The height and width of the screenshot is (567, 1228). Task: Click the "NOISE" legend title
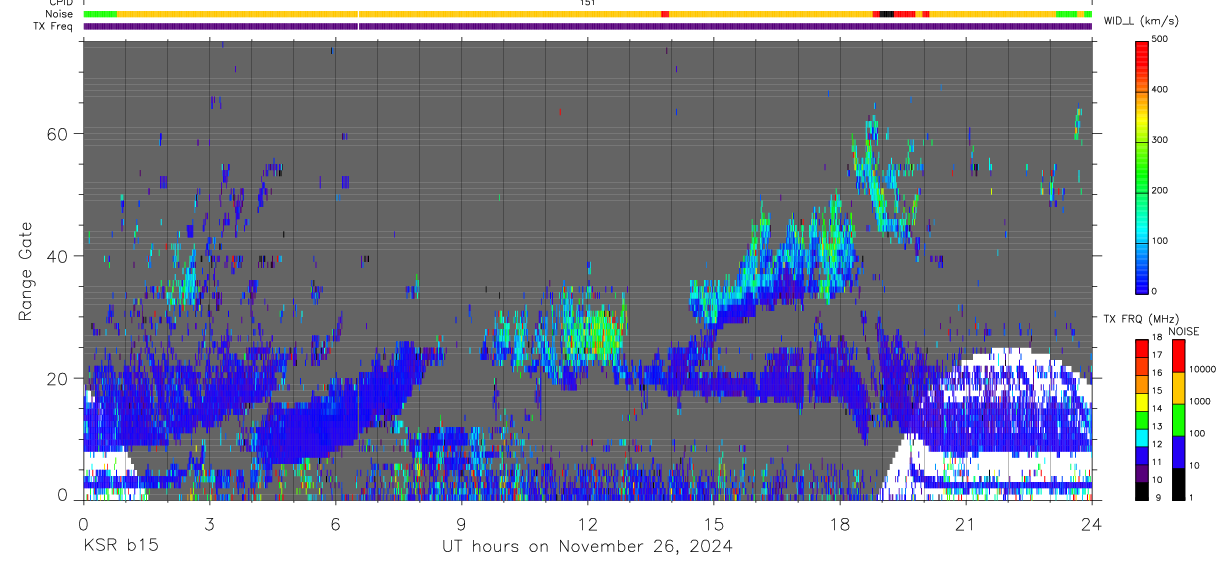(1183, 331)
